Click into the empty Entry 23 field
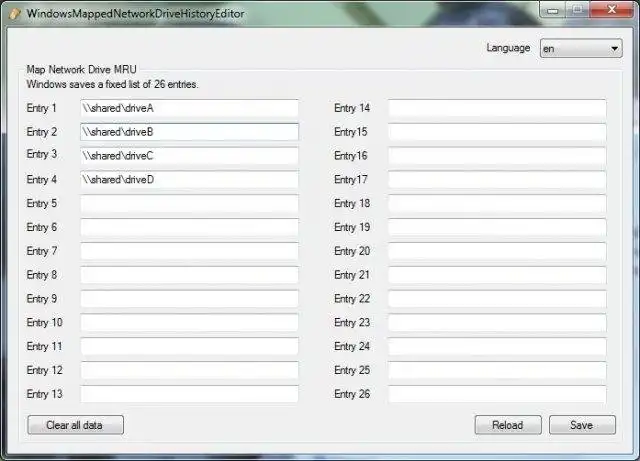The image size is (640, 461). [497, 322]
